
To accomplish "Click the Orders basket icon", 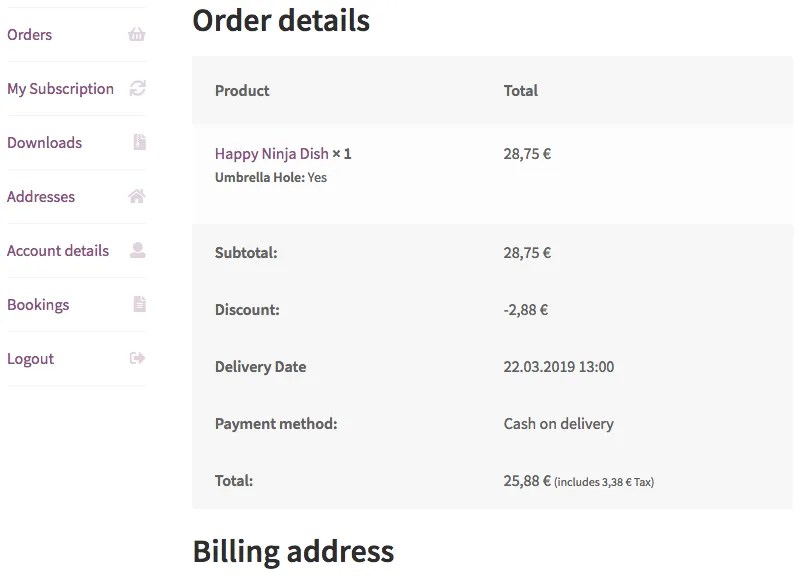I will (137, 35).
